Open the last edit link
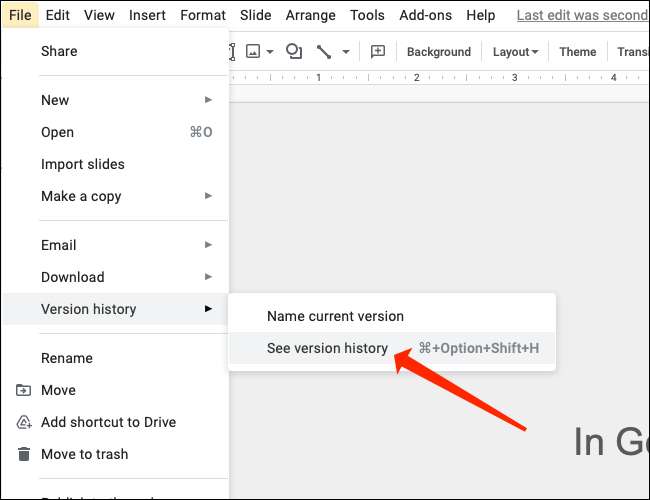650x500 pixels. (x=582, y=15)
